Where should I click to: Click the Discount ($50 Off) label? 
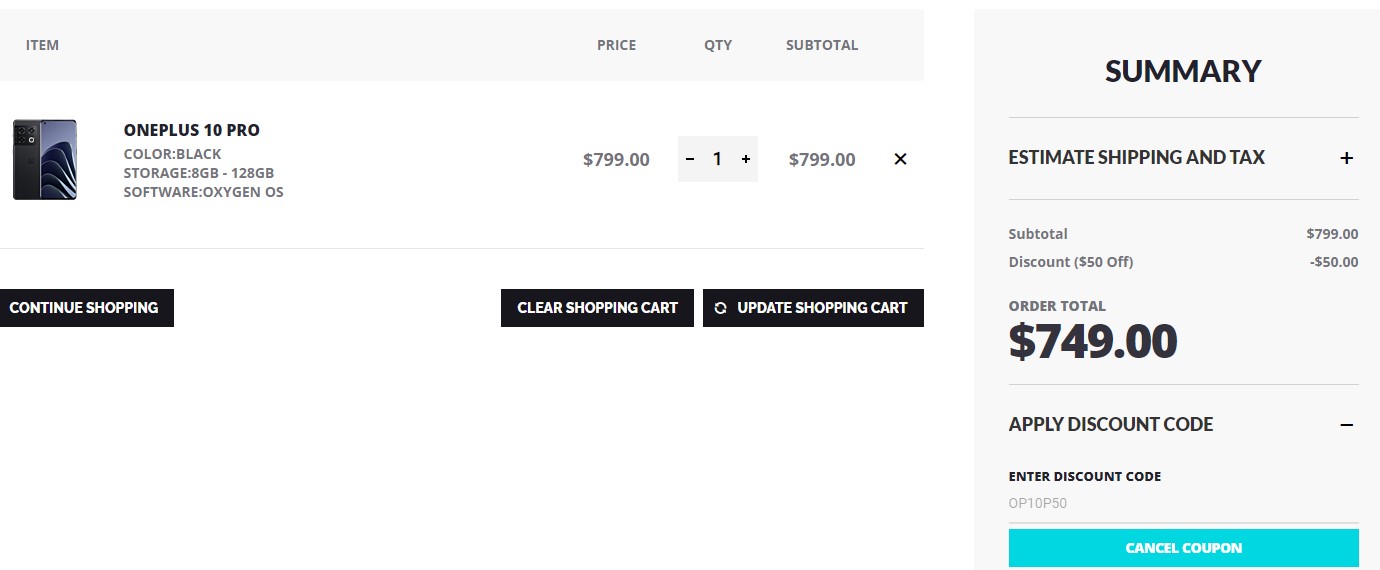[1070, 262]
